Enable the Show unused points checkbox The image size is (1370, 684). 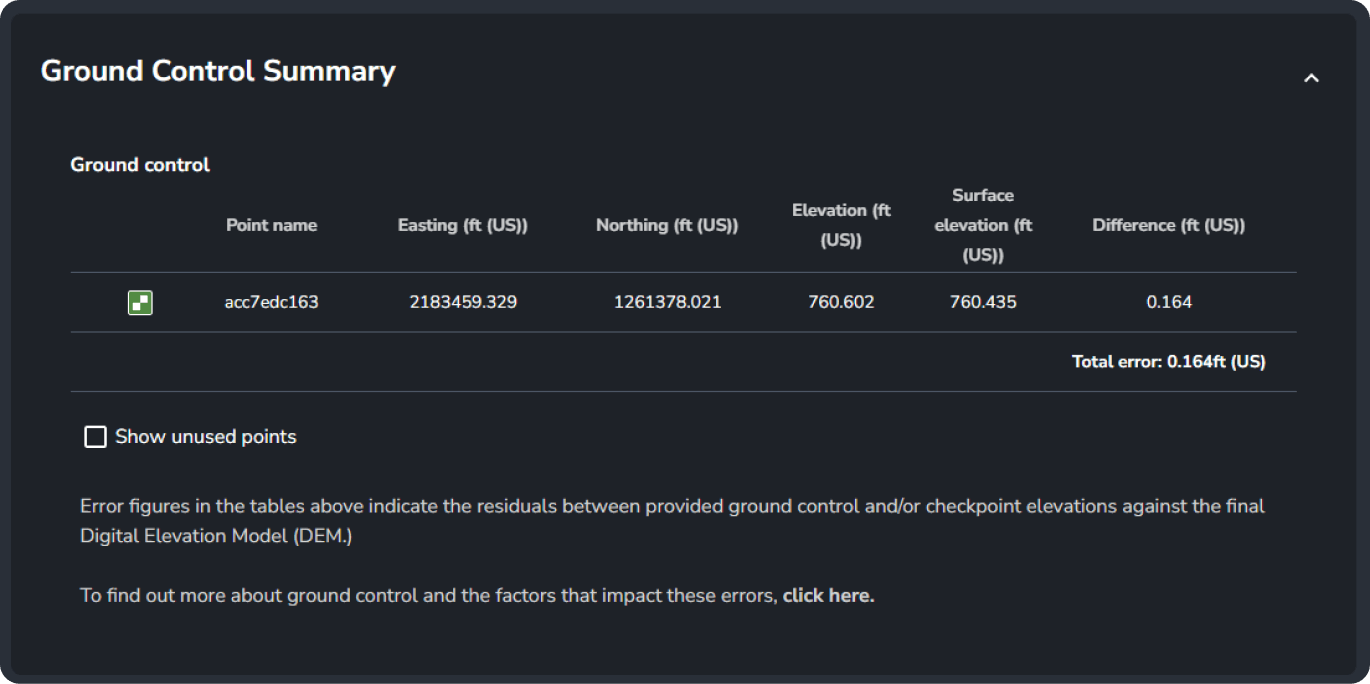coord(95,437)
